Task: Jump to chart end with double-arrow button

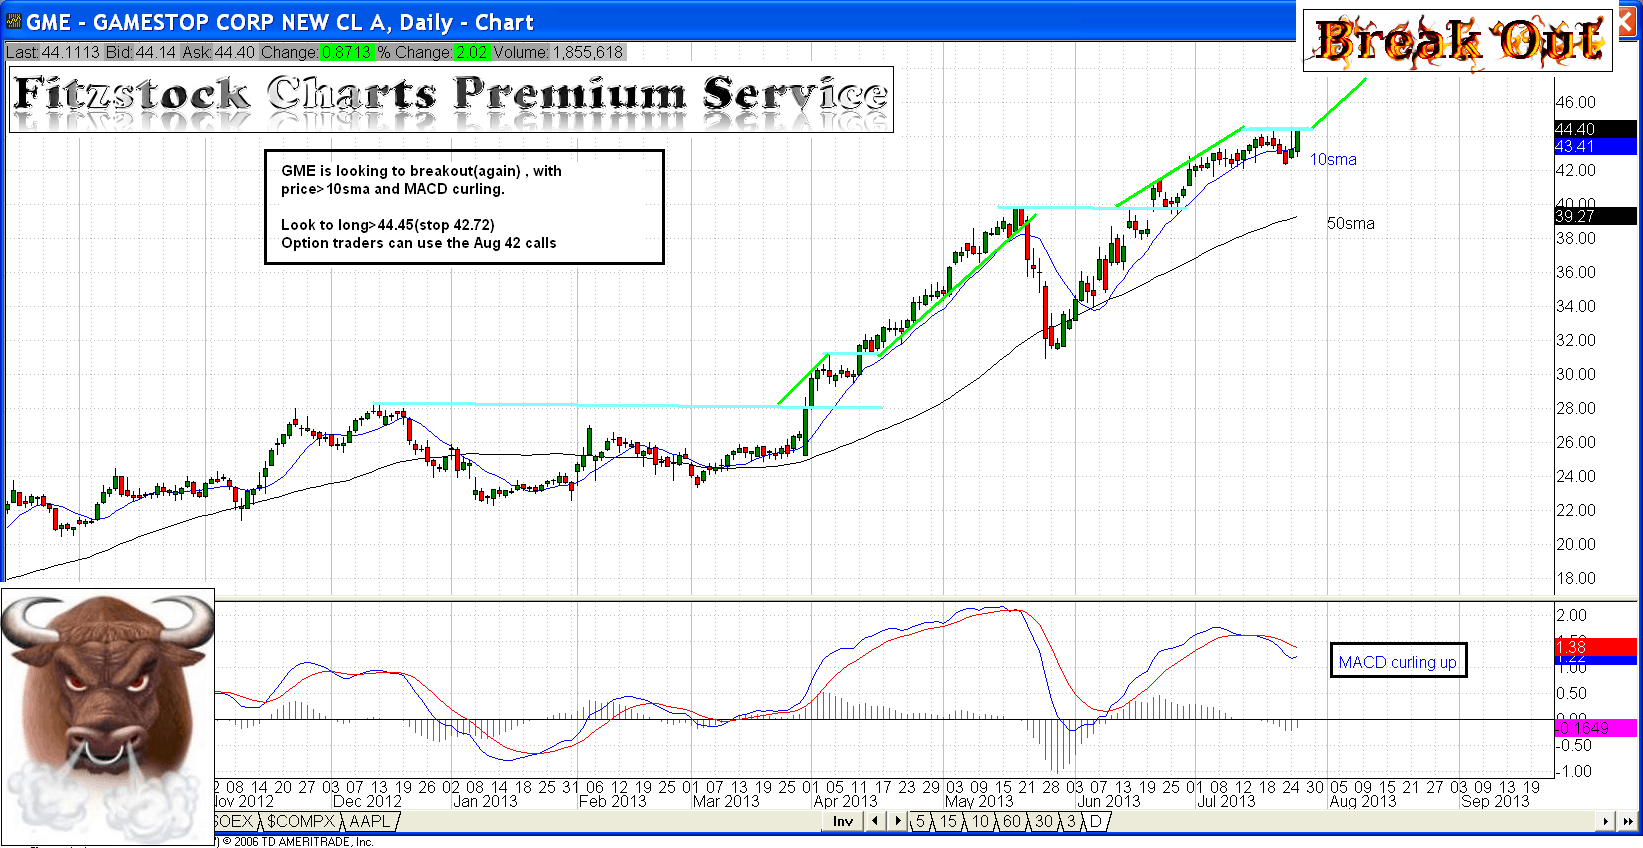Action: click(1627, 821)
